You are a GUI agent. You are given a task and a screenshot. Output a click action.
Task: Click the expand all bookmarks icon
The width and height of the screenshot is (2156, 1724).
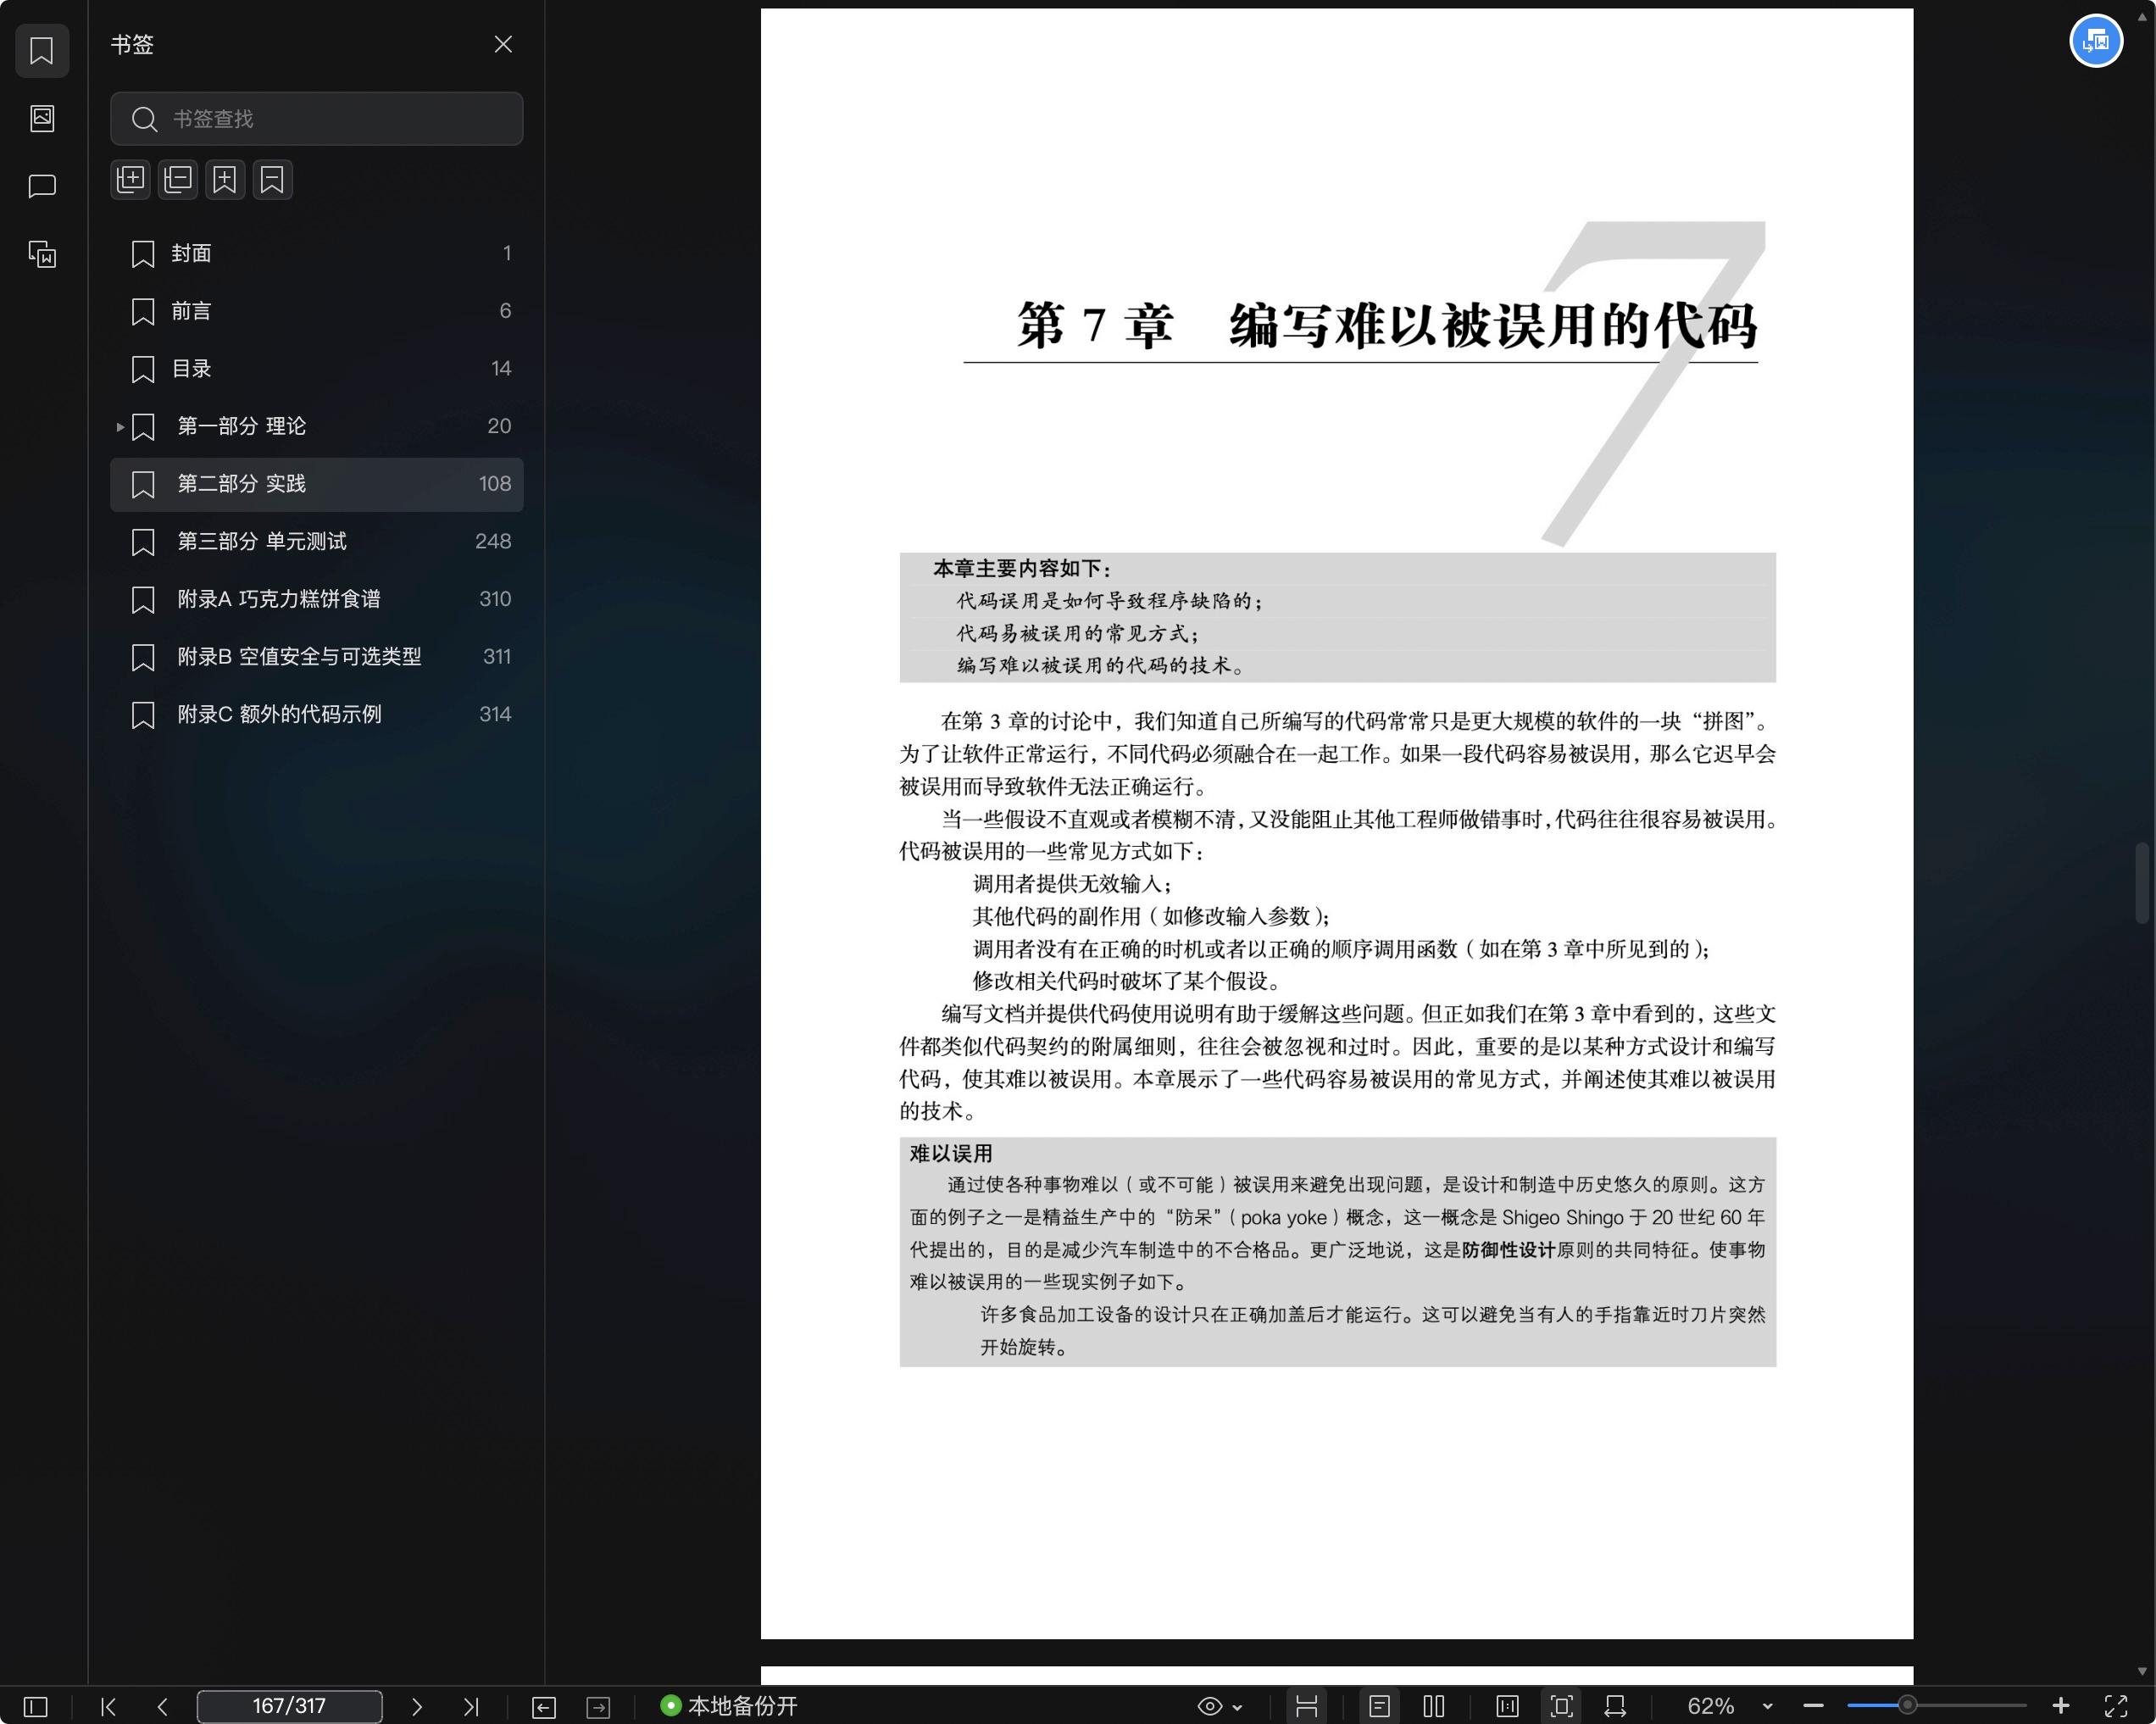(x=130, y=180)
